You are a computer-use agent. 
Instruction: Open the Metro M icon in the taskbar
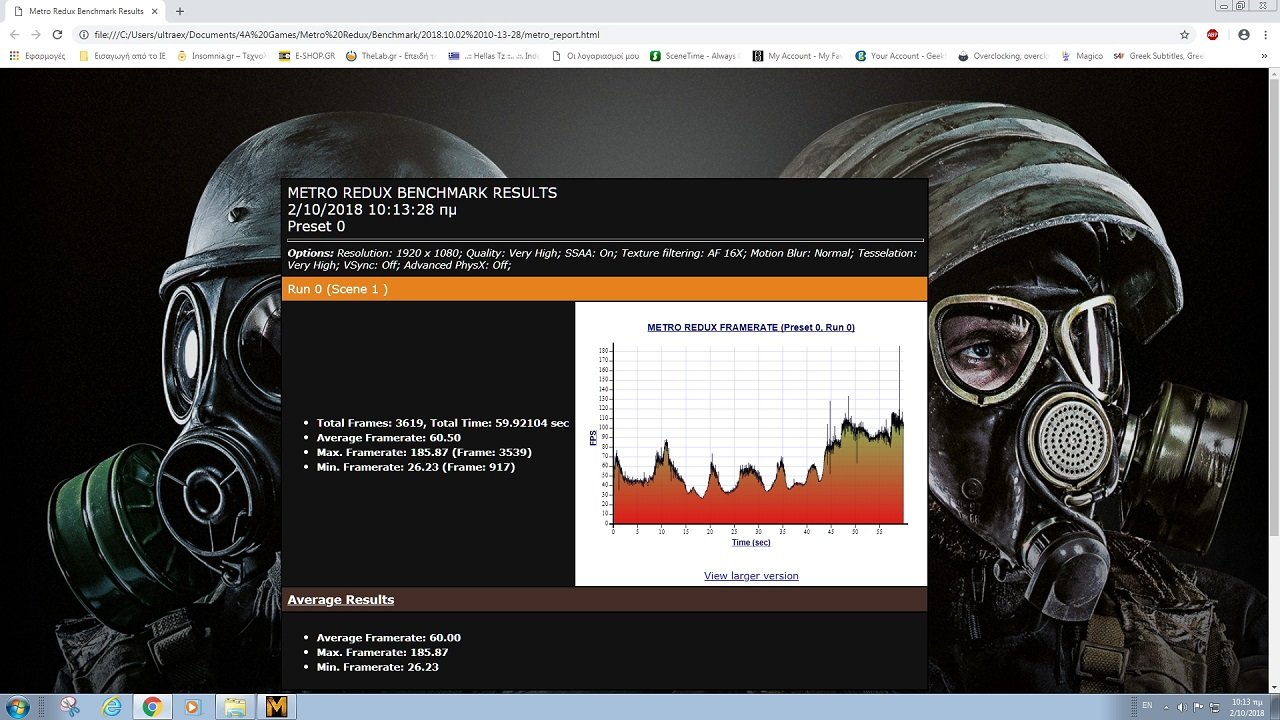(276, 707)
